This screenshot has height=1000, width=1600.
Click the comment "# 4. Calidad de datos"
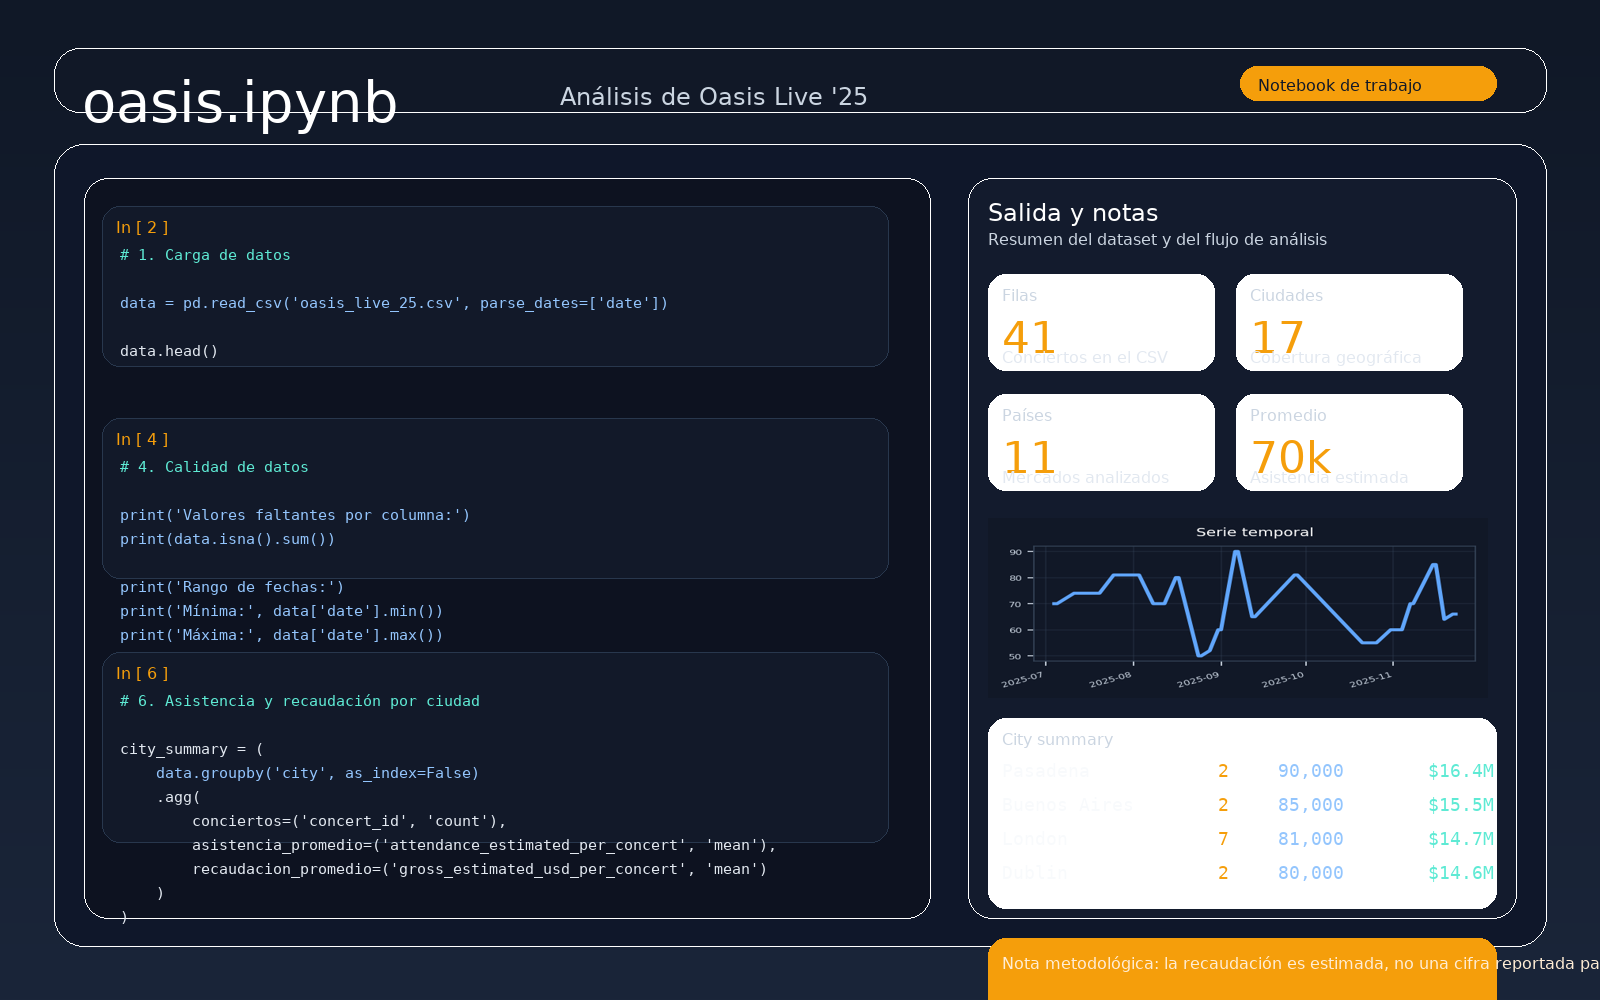pos(214,467)
